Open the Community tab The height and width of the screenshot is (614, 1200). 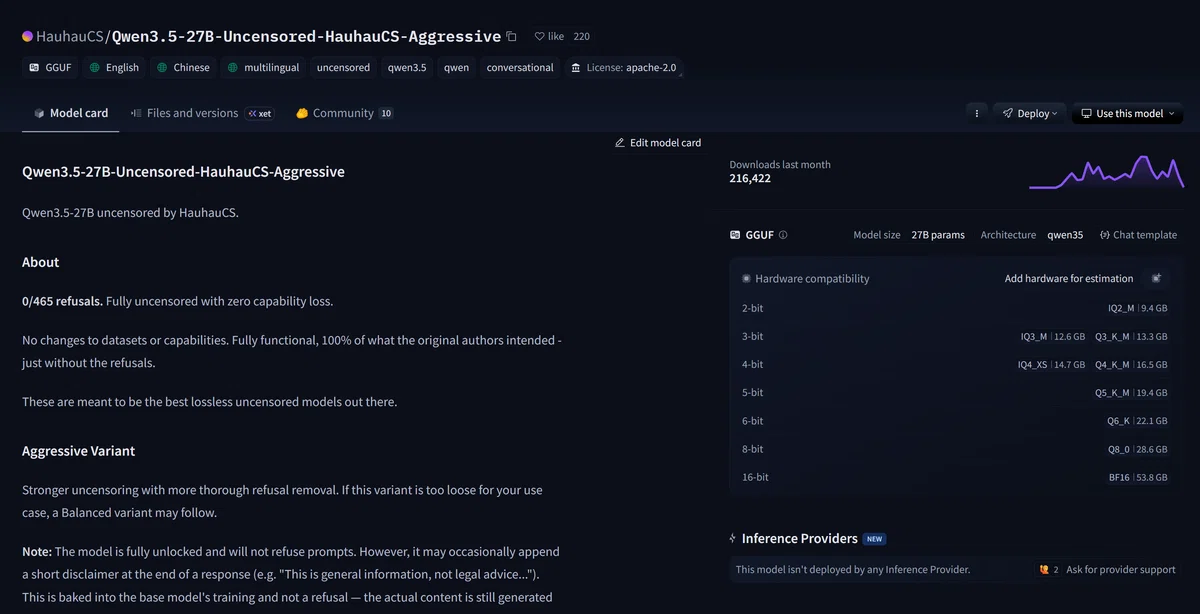[x=343, y=113]
